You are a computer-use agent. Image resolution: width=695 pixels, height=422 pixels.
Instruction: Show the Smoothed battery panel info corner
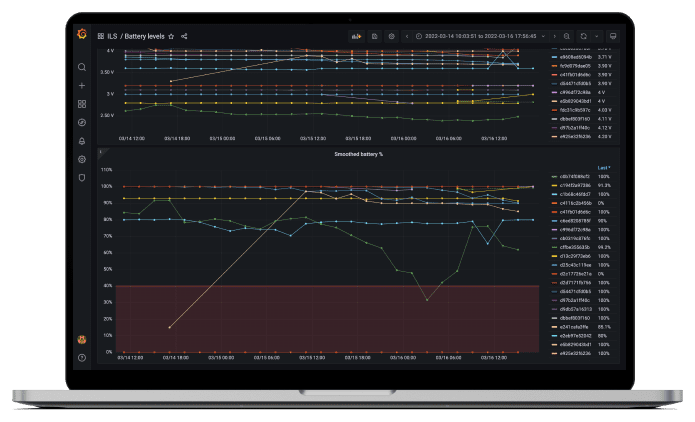click(101, 152)
